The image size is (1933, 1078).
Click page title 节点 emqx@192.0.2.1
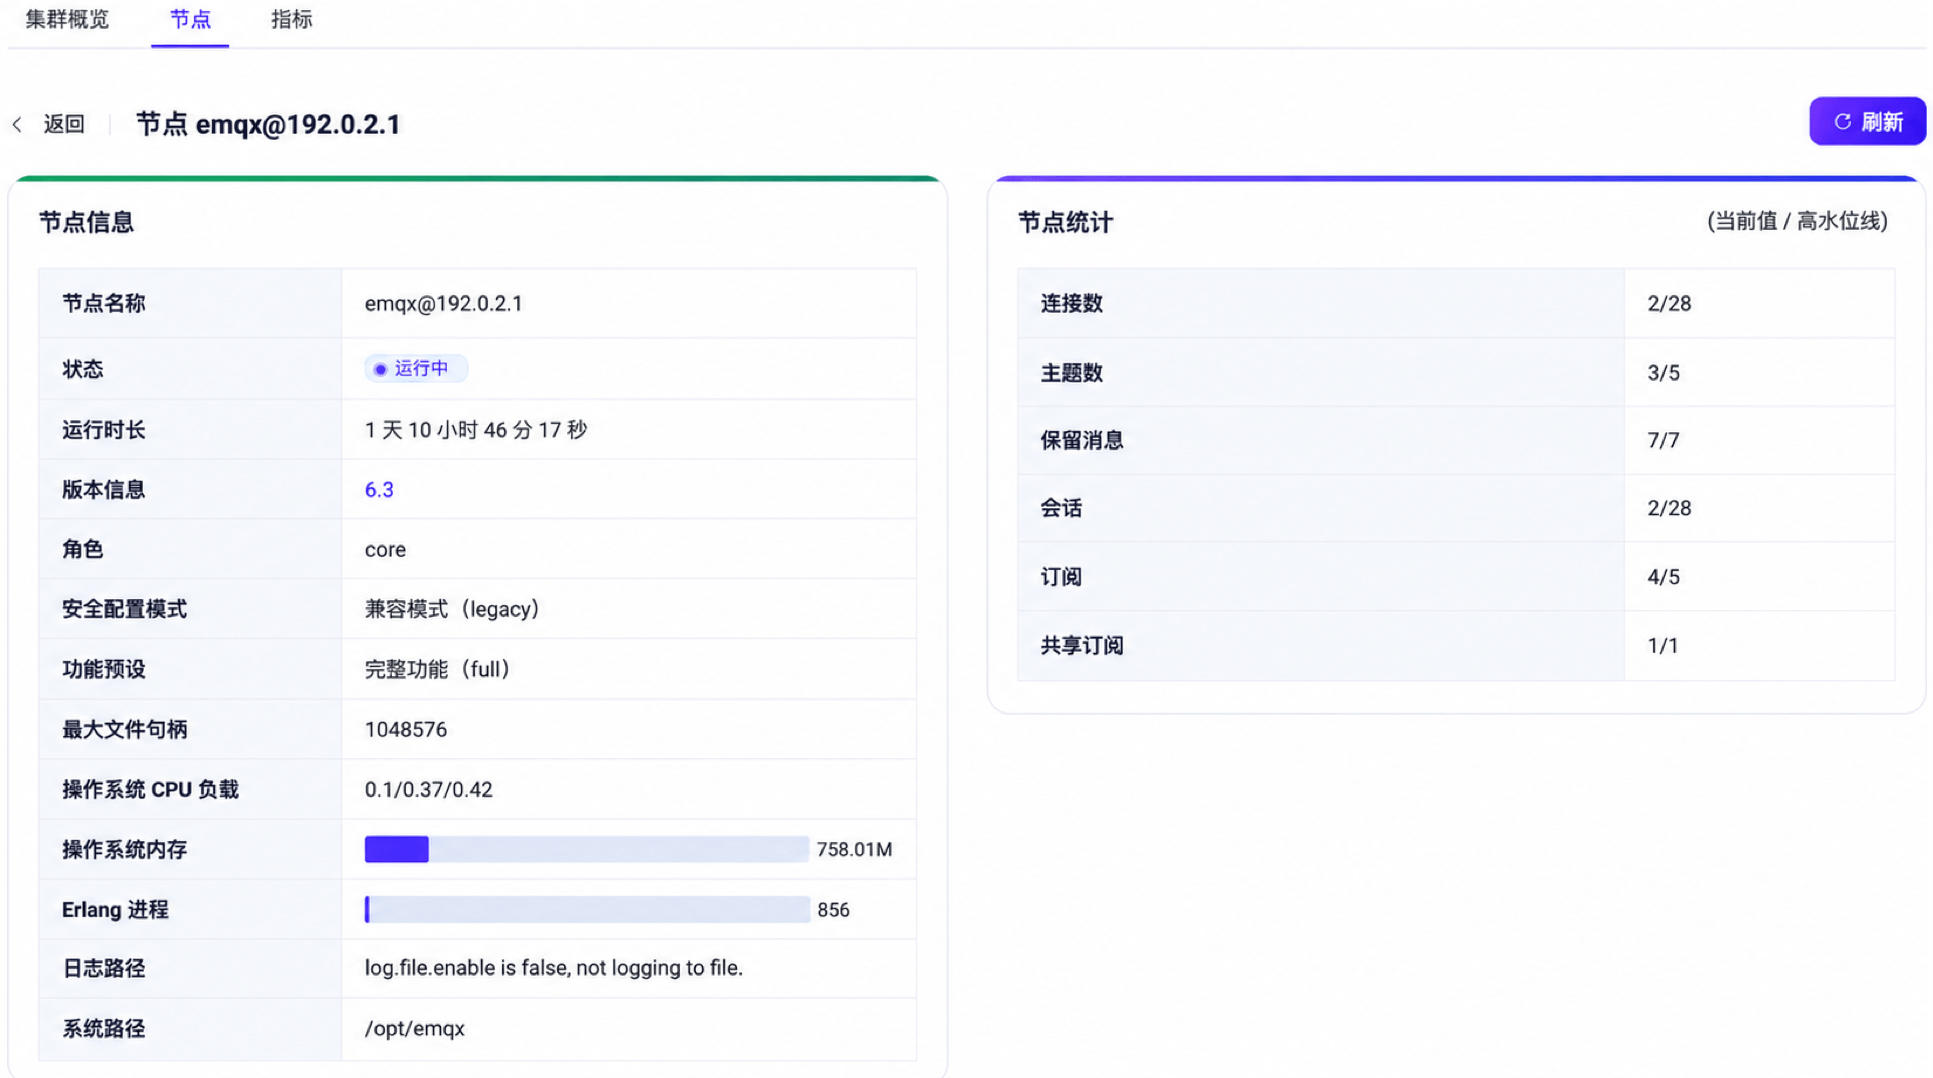coord(268,124)
